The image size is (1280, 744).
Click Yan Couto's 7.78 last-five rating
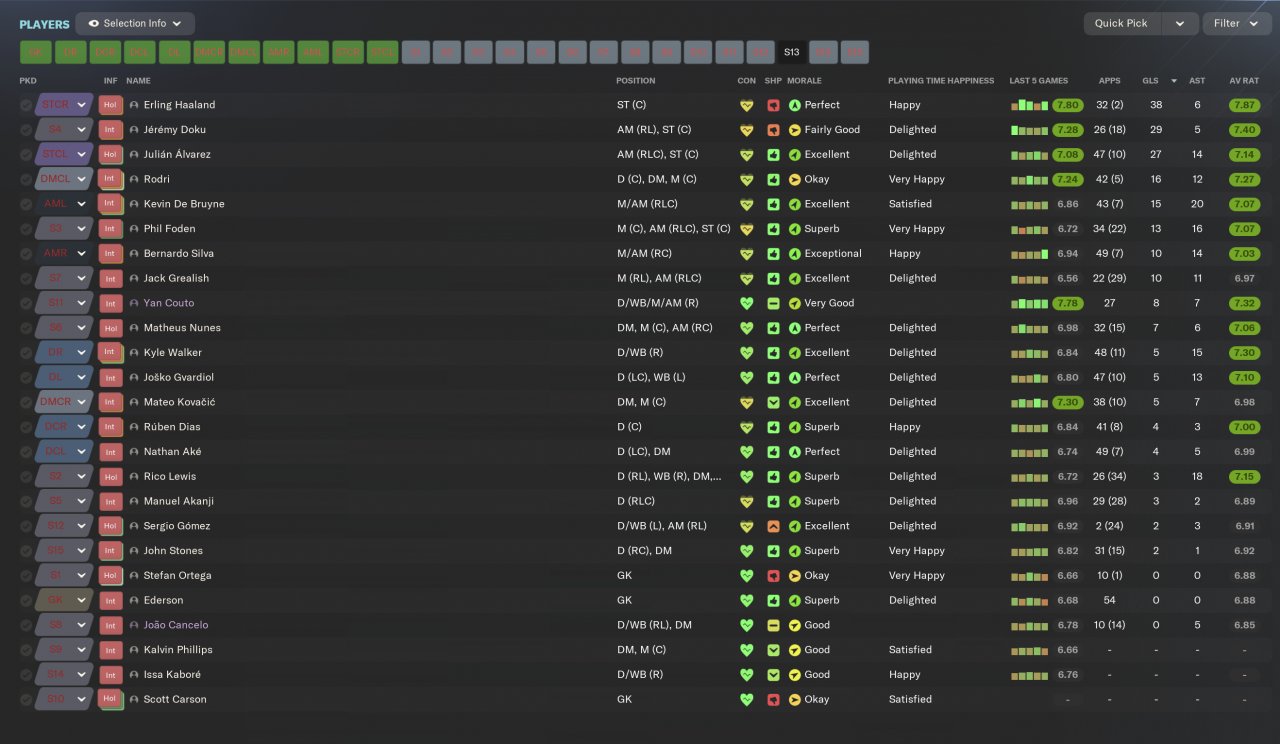pos(1067,303)
